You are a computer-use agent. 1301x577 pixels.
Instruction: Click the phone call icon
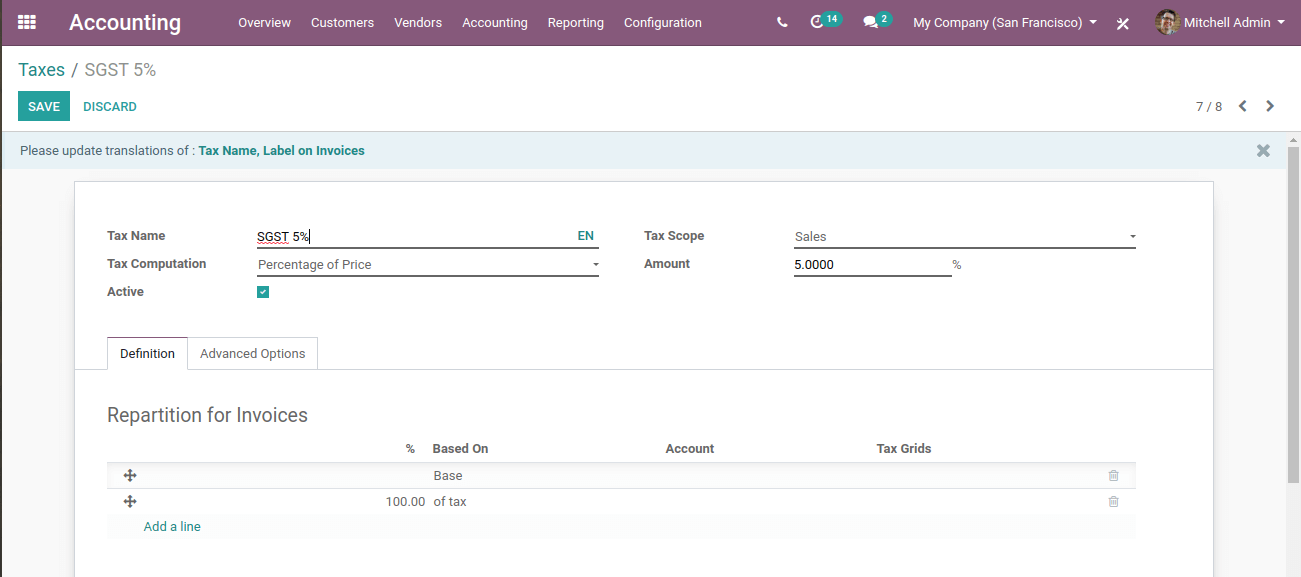pos(782,22)
